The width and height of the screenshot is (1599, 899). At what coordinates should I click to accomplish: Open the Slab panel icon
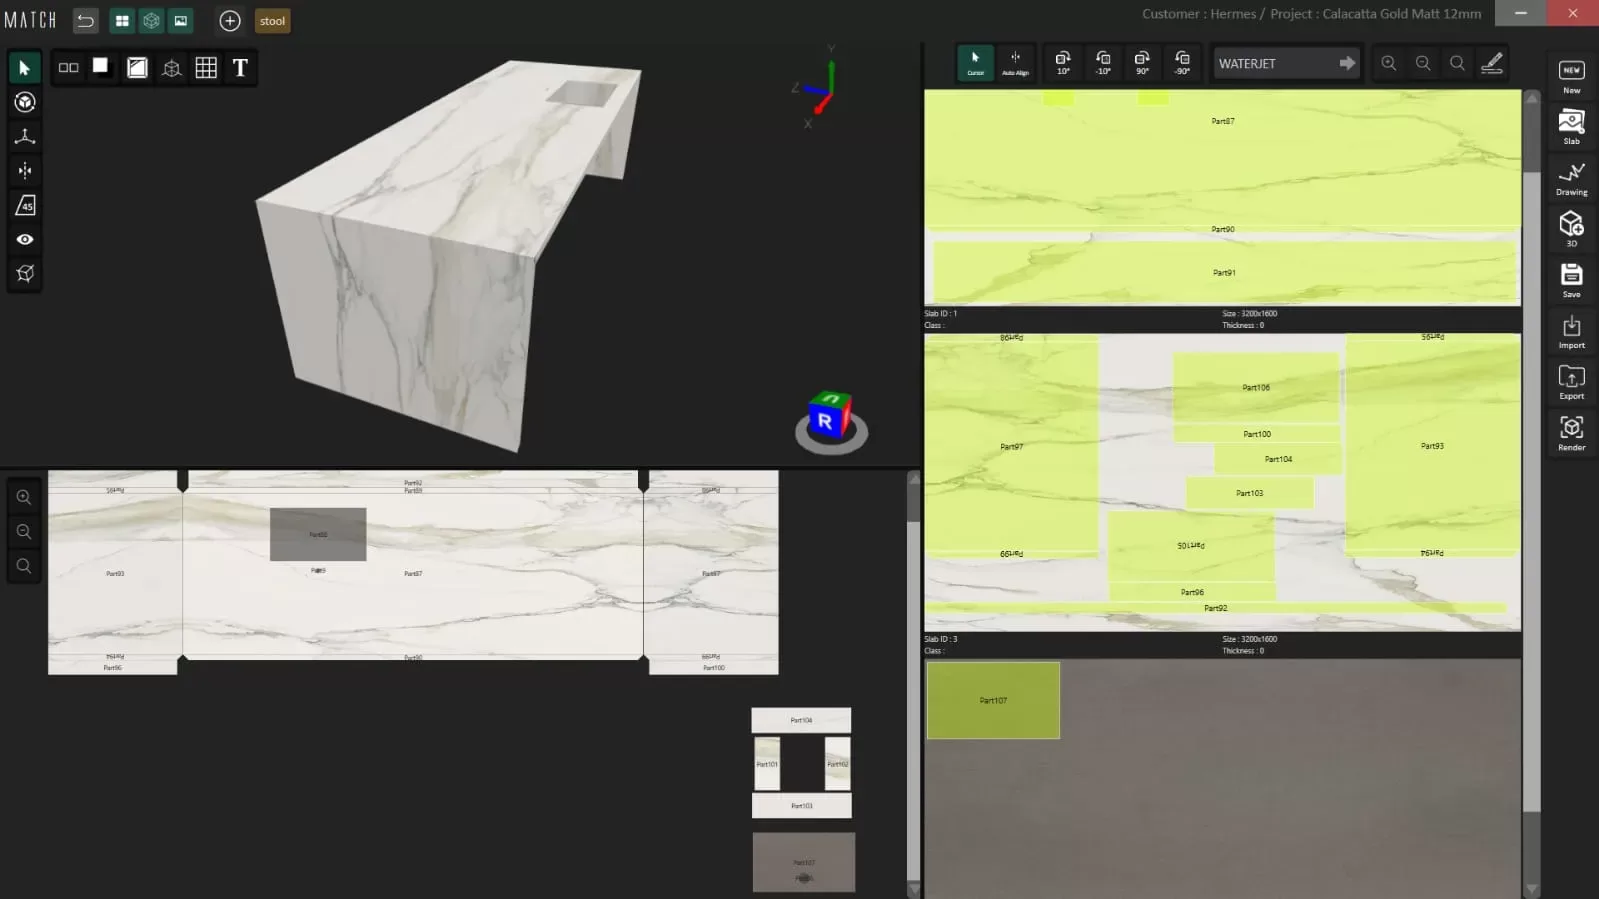[1571, 127]
